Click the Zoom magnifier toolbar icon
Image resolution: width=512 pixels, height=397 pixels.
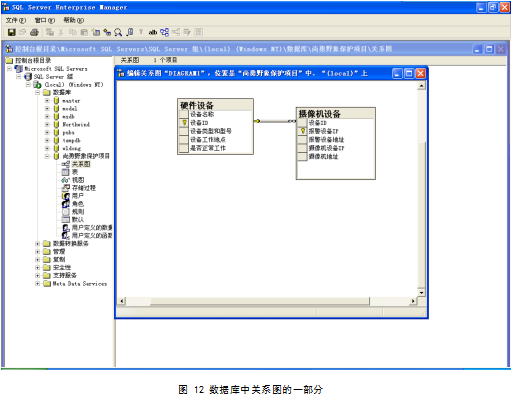(118, 32)
